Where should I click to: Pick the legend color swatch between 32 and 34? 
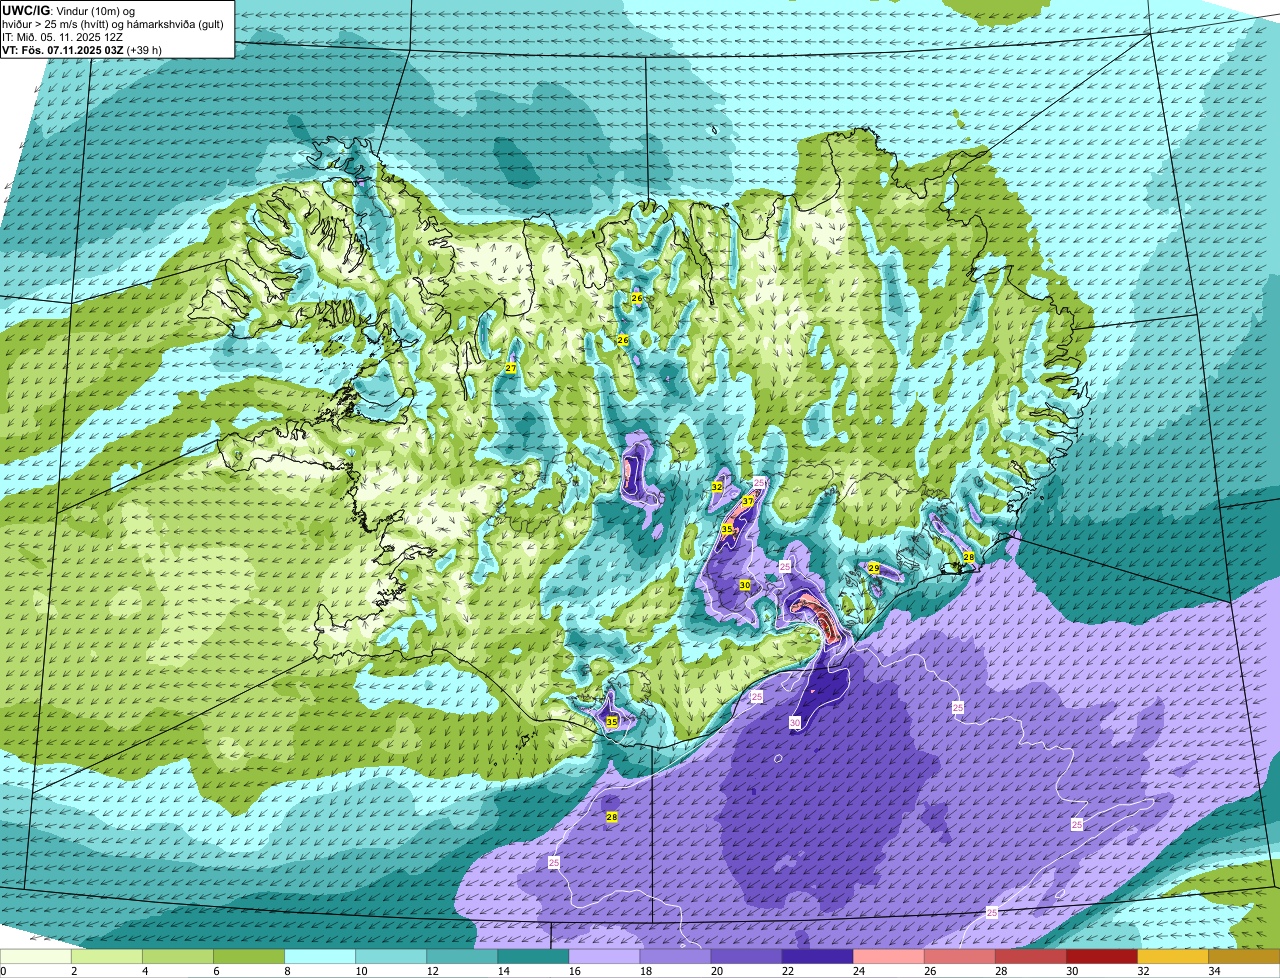click(x=1172, y=957)
